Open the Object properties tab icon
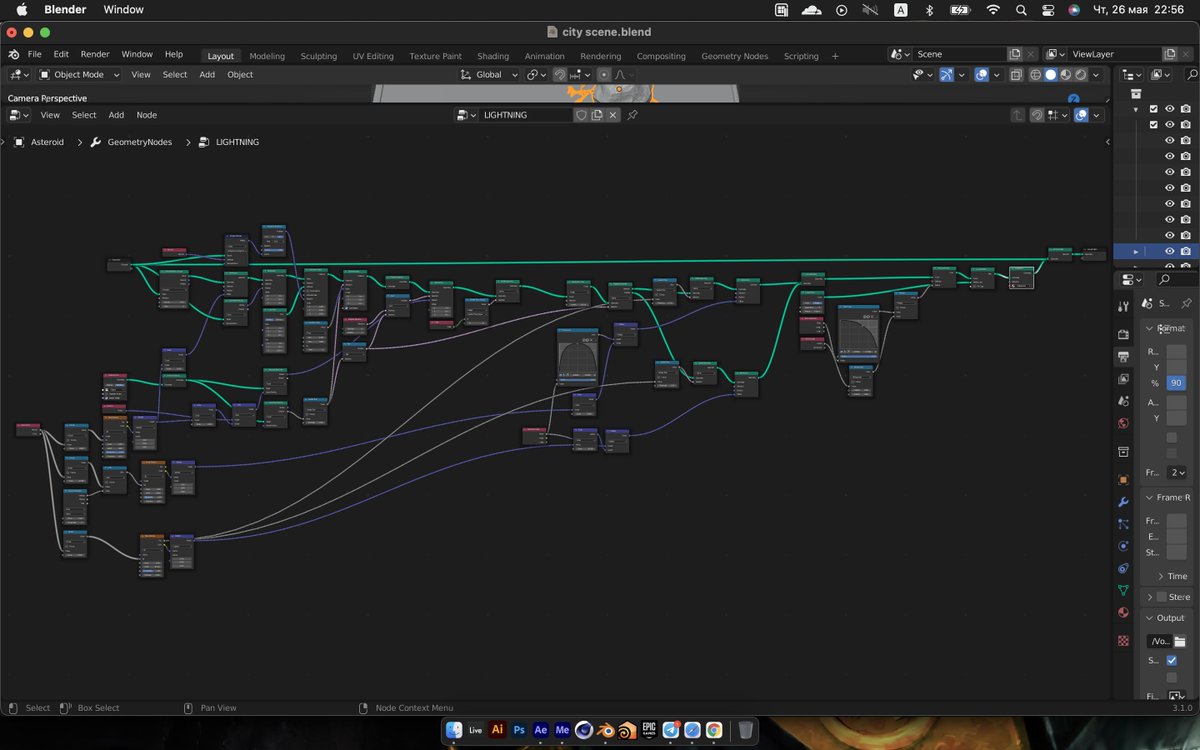The height and width of the screenshot is (750, 1200). [1123, 479]
